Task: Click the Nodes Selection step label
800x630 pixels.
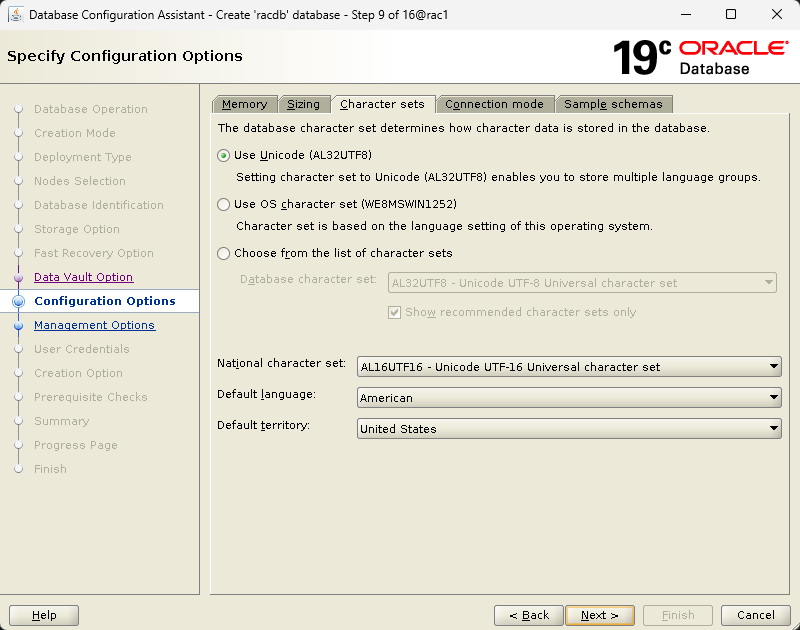Action: (80, 181)
